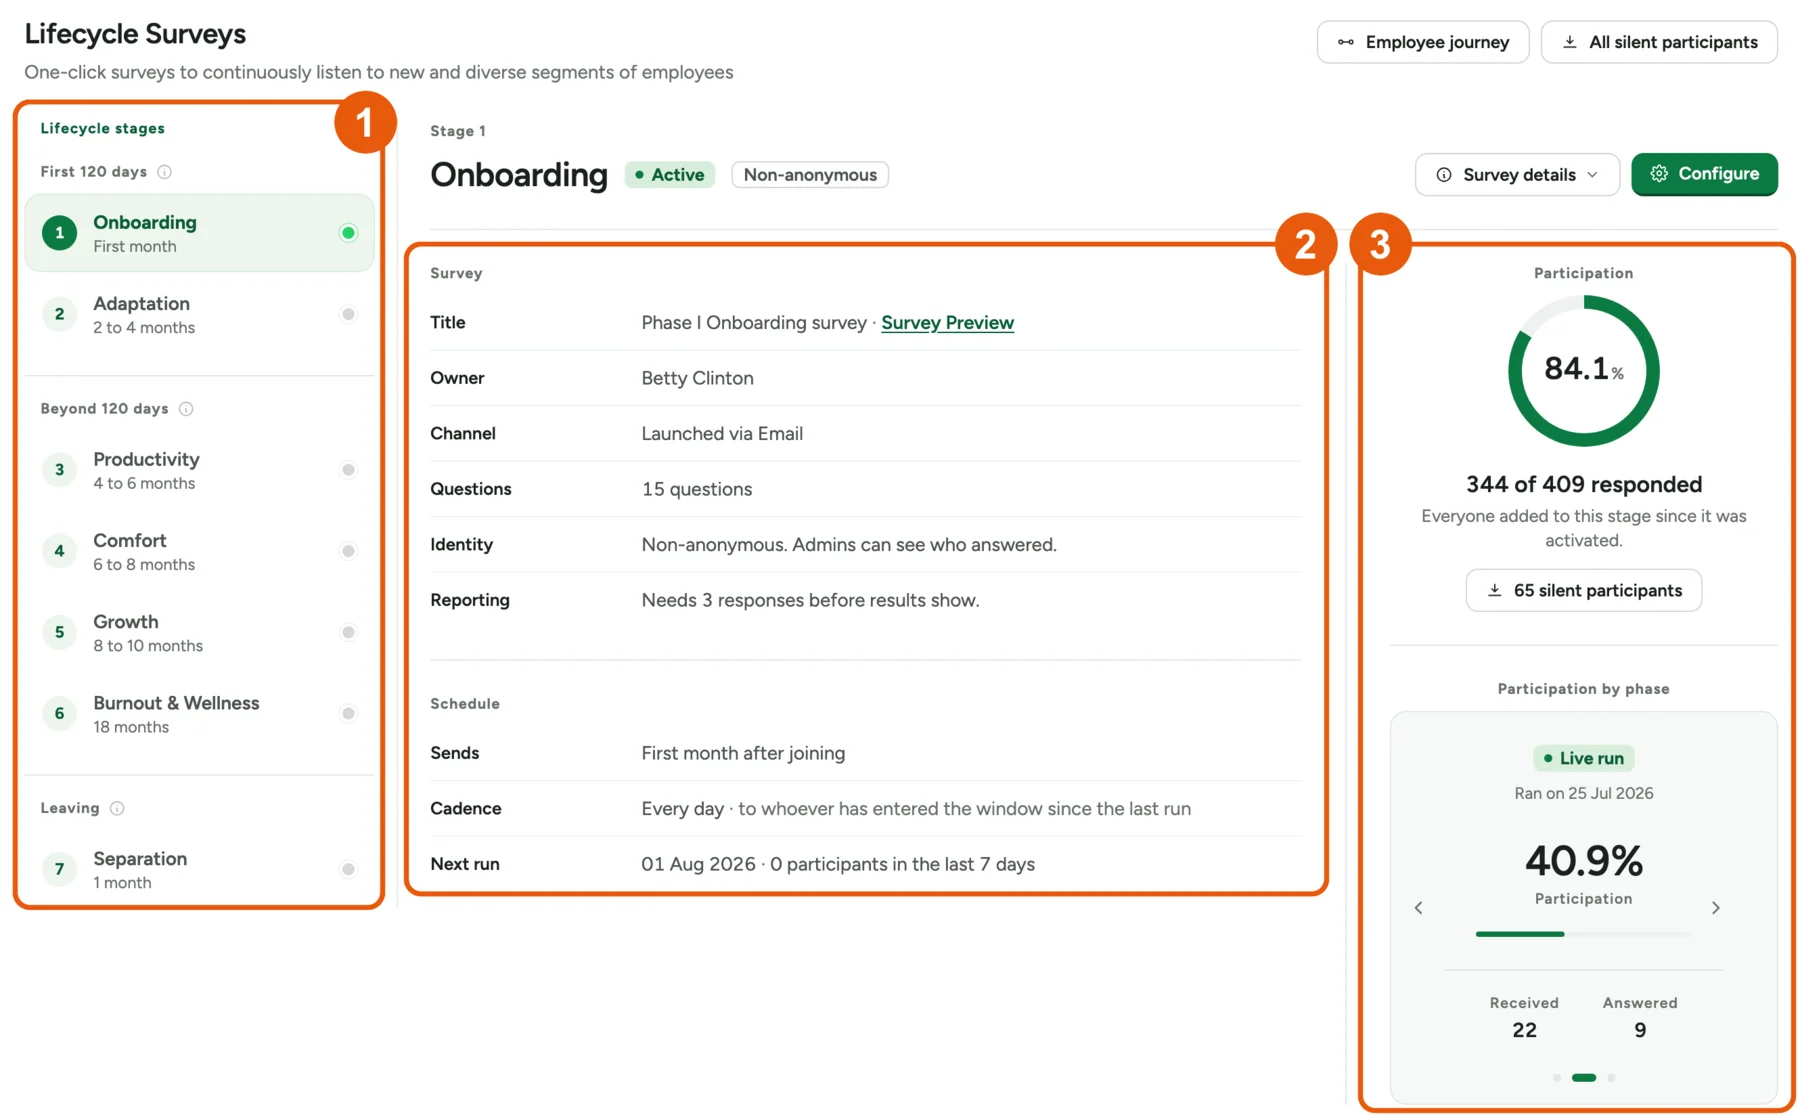Click the number 3 badge for Productivity

(x=60, y=470)
